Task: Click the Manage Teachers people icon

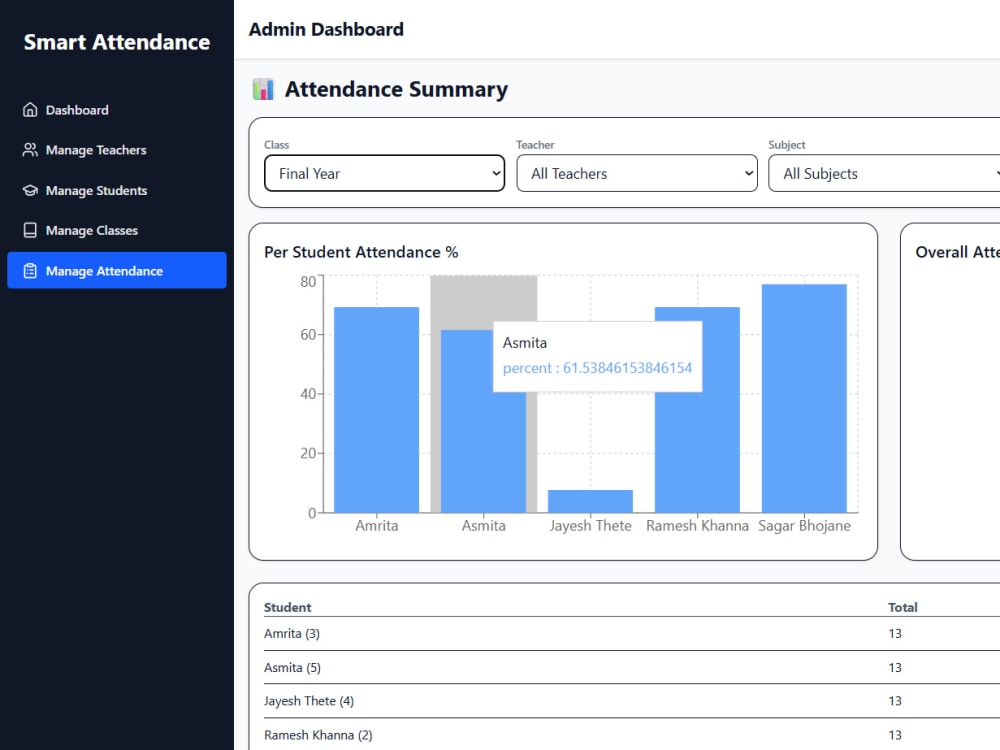Action: [x=30, y=150]
